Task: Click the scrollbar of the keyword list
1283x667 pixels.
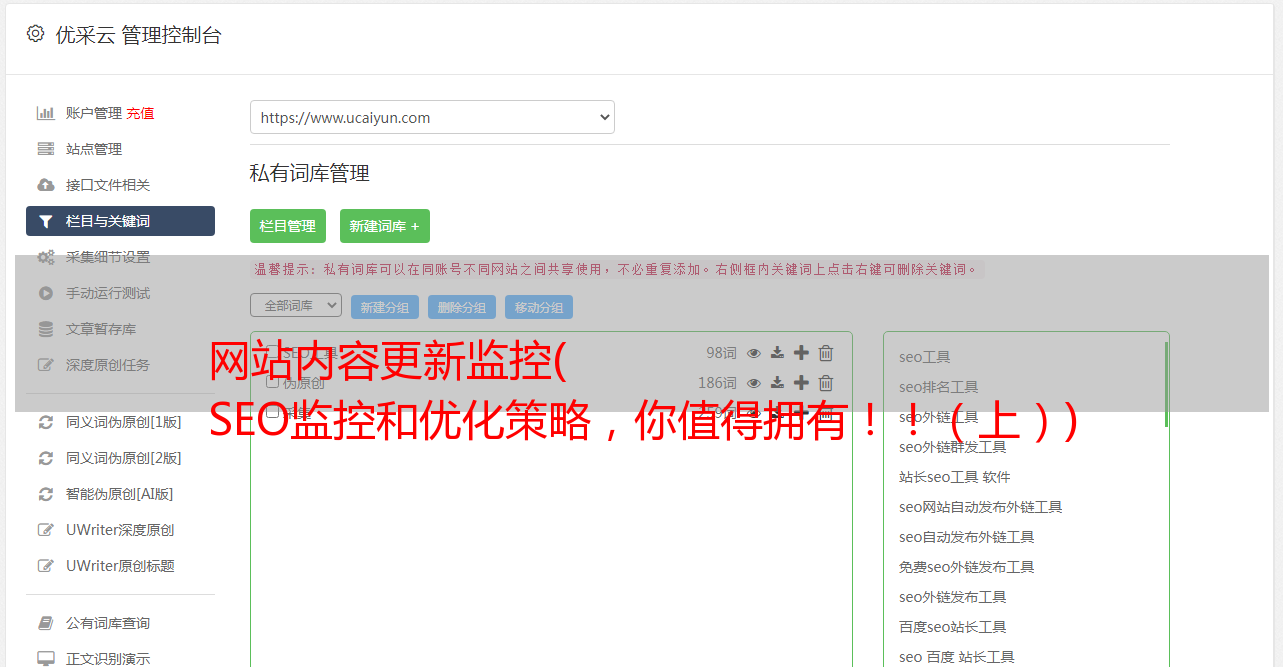Action: point(1166,385)
